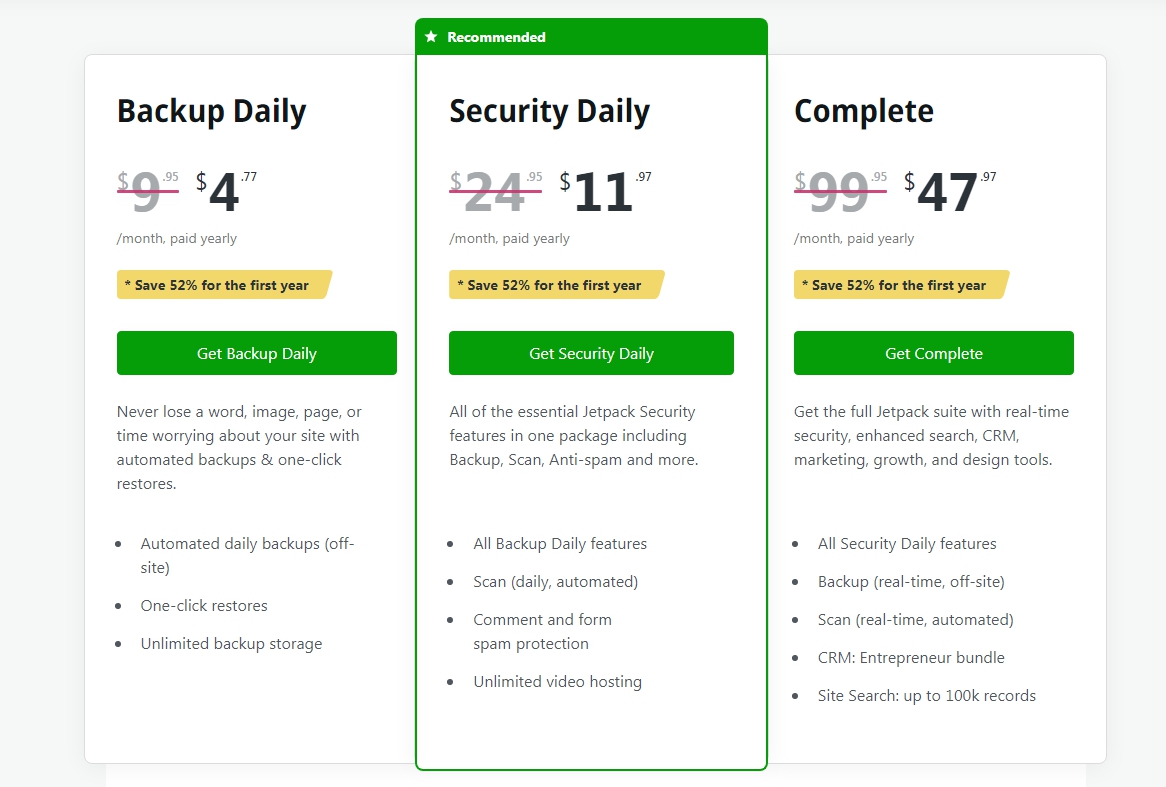Image resolution: width=1166 pixels, height=787 pixels.
Task: Click the Unlimited video hosting item
Action: [x=557, y=682]
